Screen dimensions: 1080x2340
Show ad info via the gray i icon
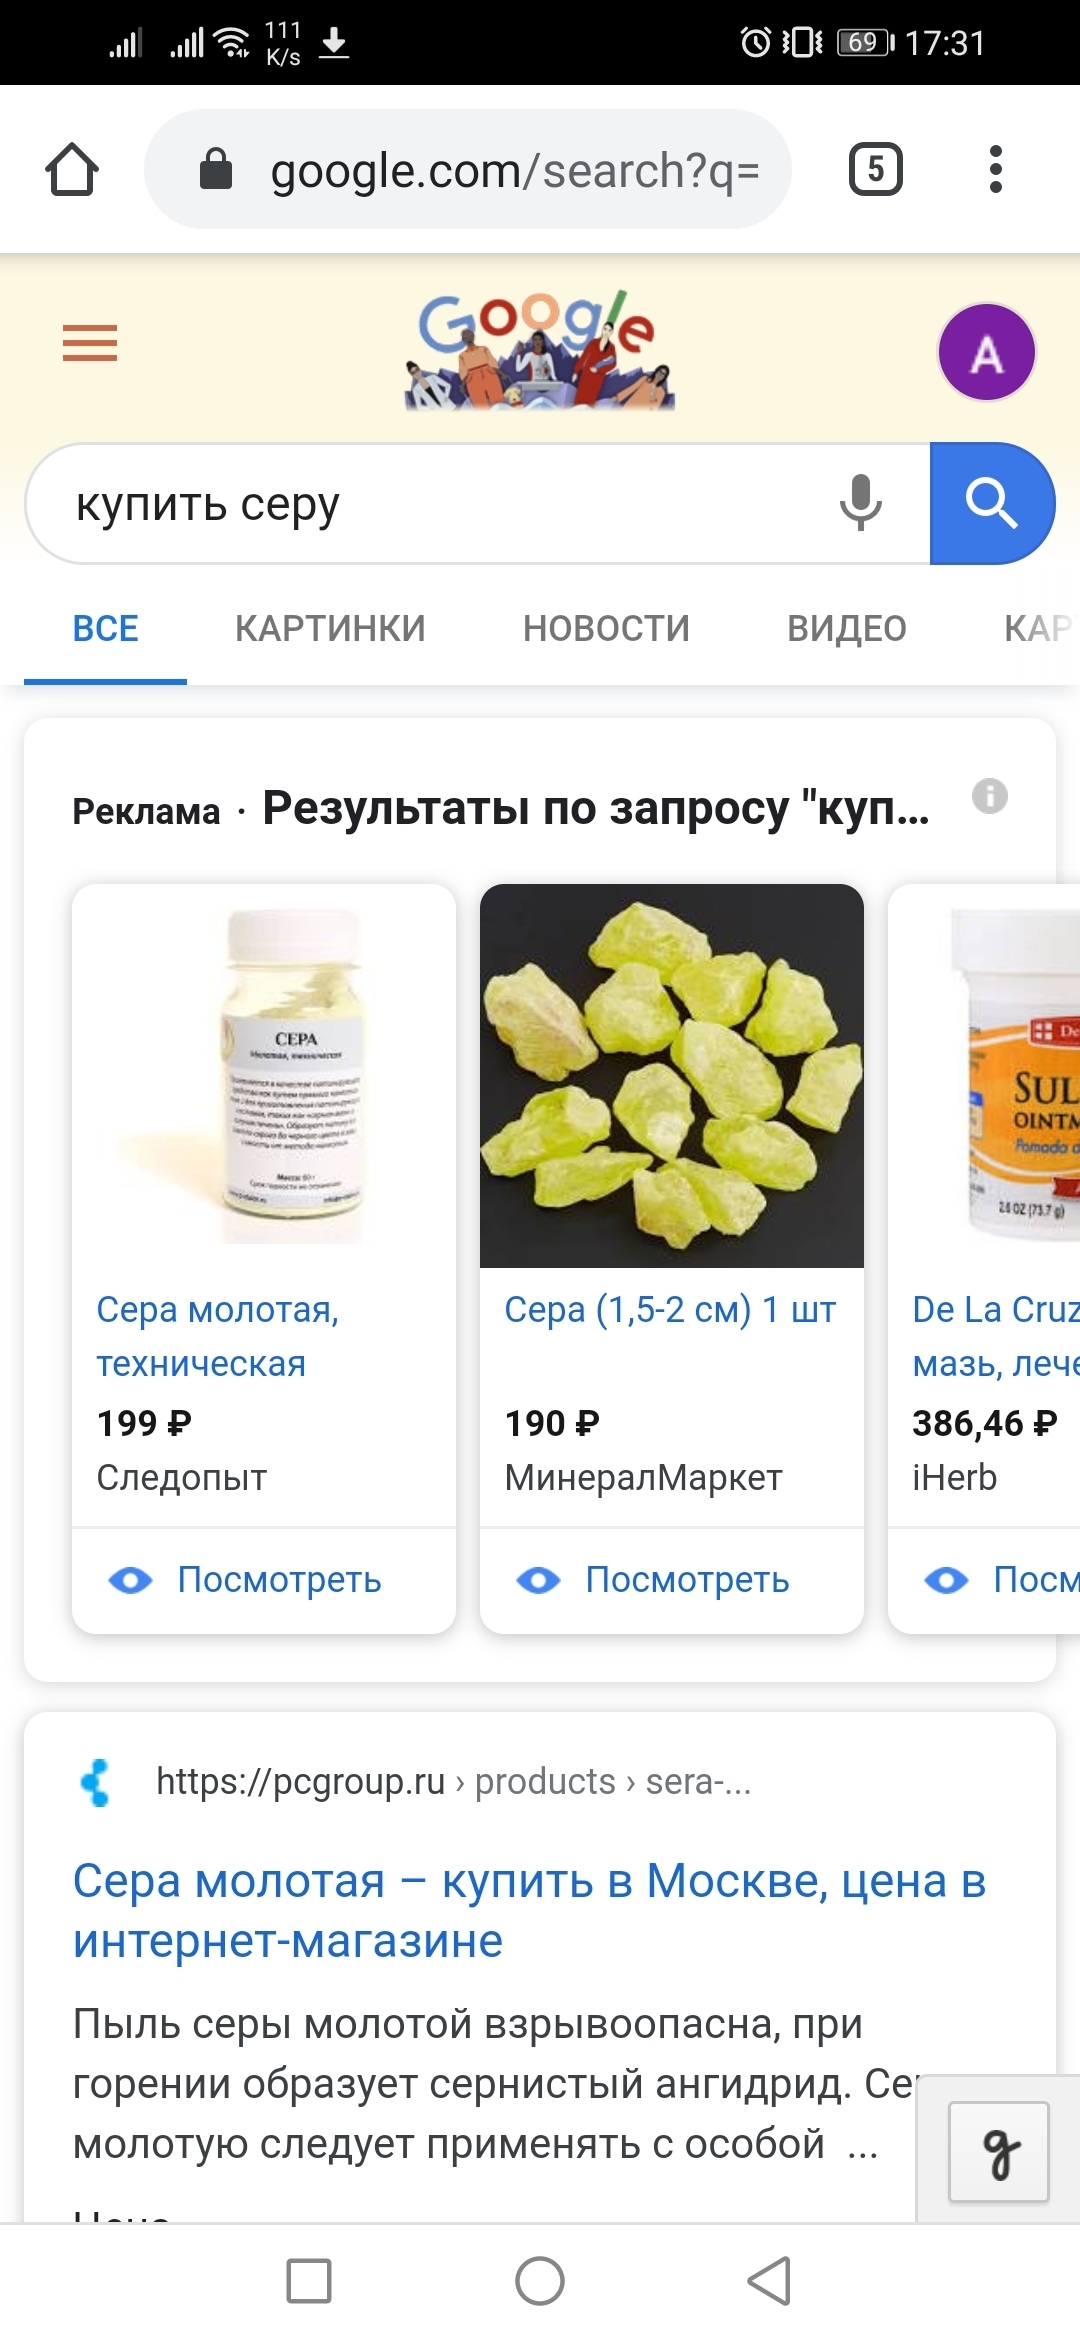[x=990, y=796]
